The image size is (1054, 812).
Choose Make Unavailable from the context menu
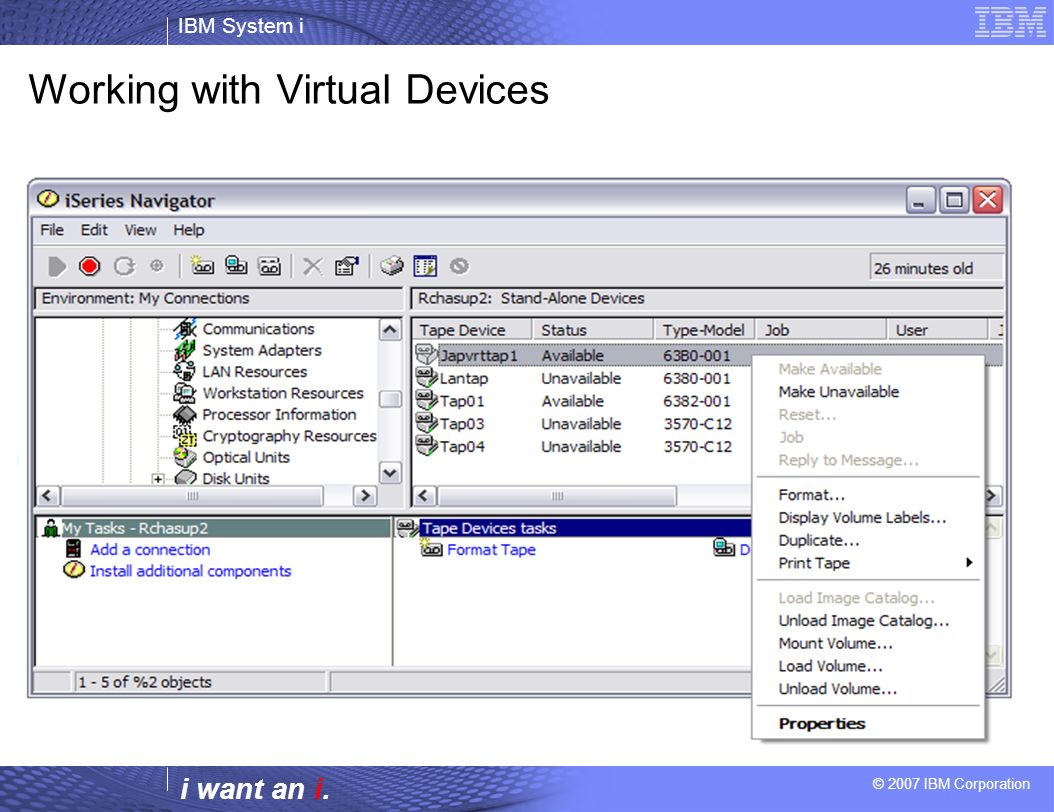(x=839, y=392)
